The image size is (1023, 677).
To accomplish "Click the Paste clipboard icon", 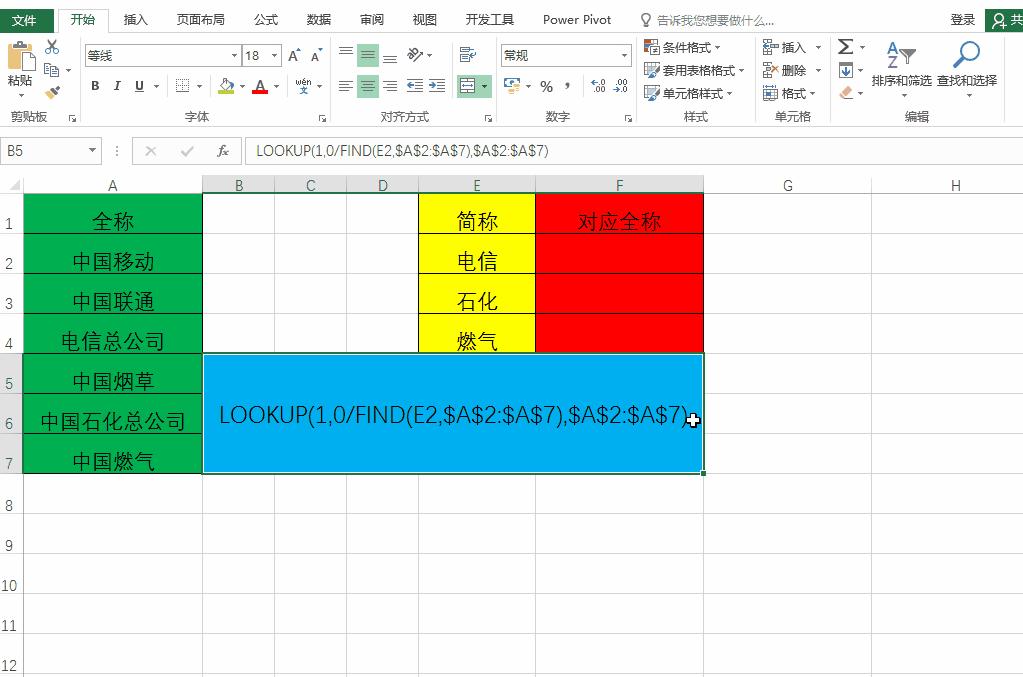I will [20, 56].
